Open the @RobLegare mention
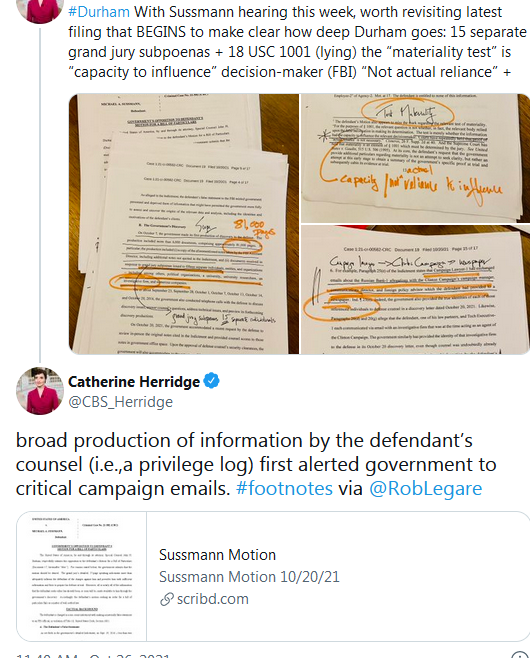Image resolution: width=530 pixels, height=658 pixels. coord(426,488)
